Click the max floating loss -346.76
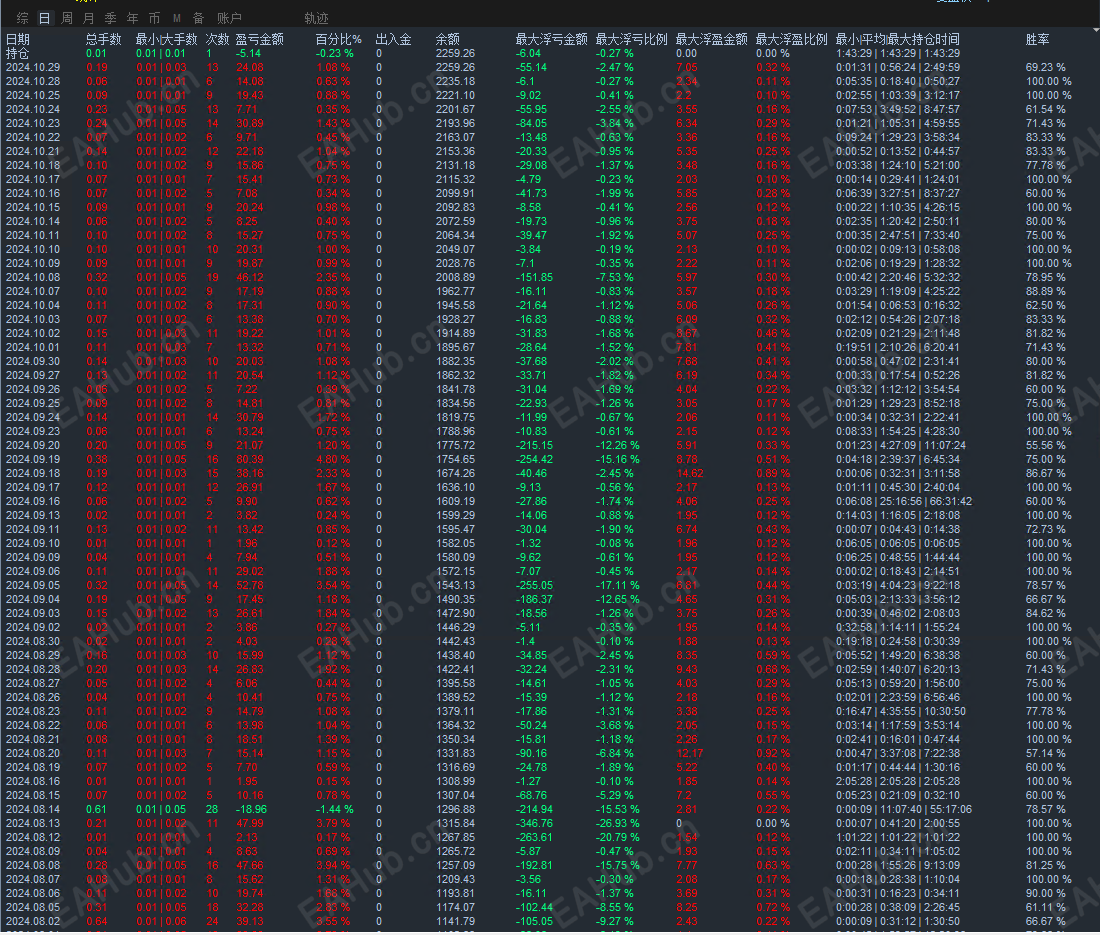The width and height of the screenshot is (1100, 935). 535,823
